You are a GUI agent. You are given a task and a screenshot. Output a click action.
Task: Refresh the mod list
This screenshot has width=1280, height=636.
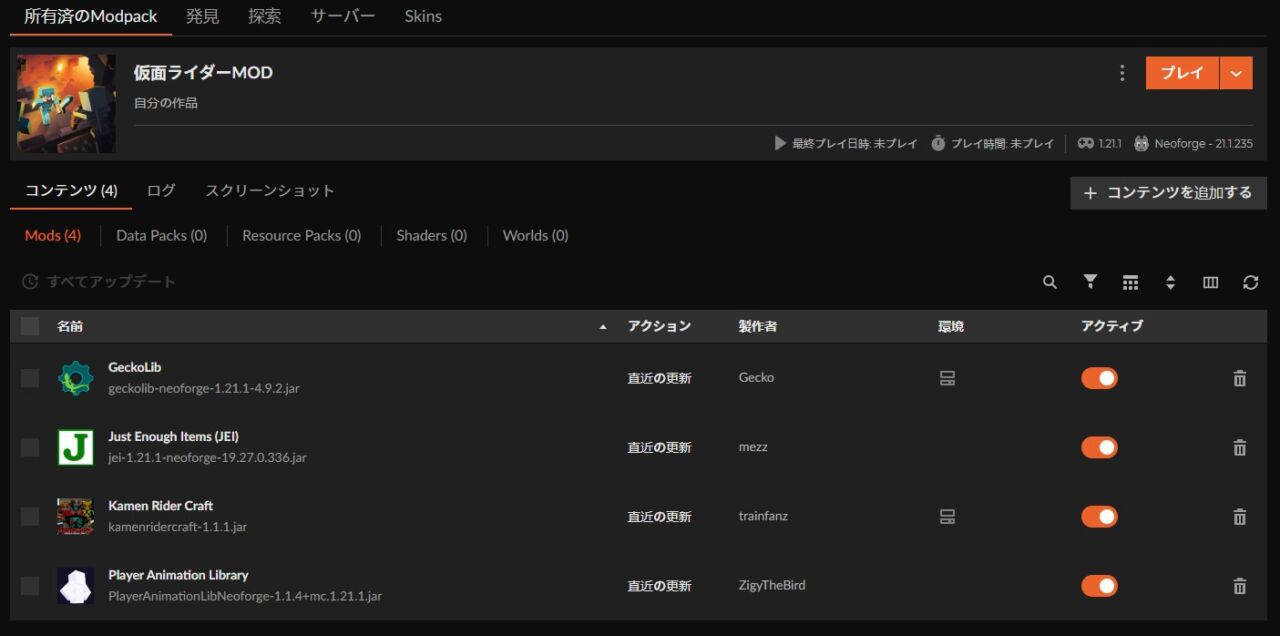[x=1250, y=283]
